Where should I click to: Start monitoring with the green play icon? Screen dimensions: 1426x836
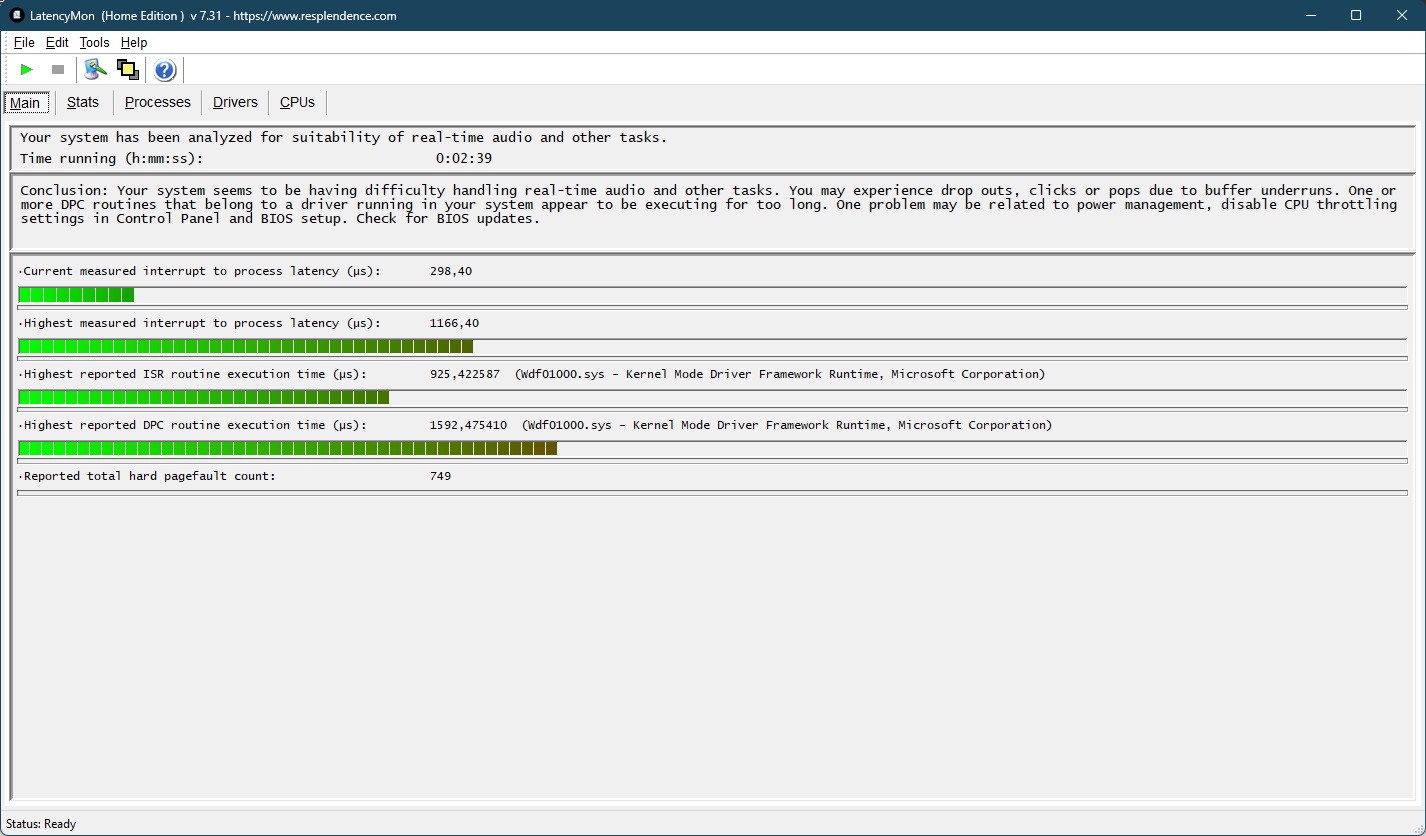pyautogui.click(x=27, y=70)
